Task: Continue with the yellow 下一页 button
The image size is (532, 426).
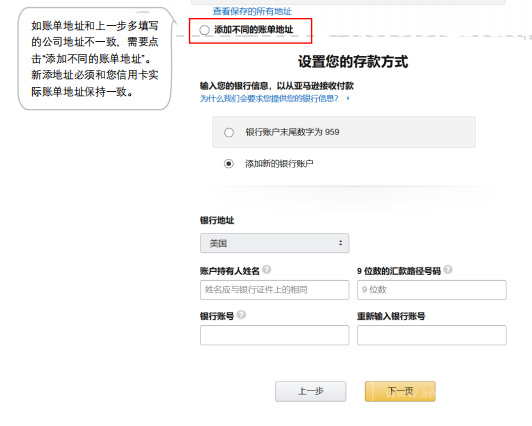Action: (400, 391)
